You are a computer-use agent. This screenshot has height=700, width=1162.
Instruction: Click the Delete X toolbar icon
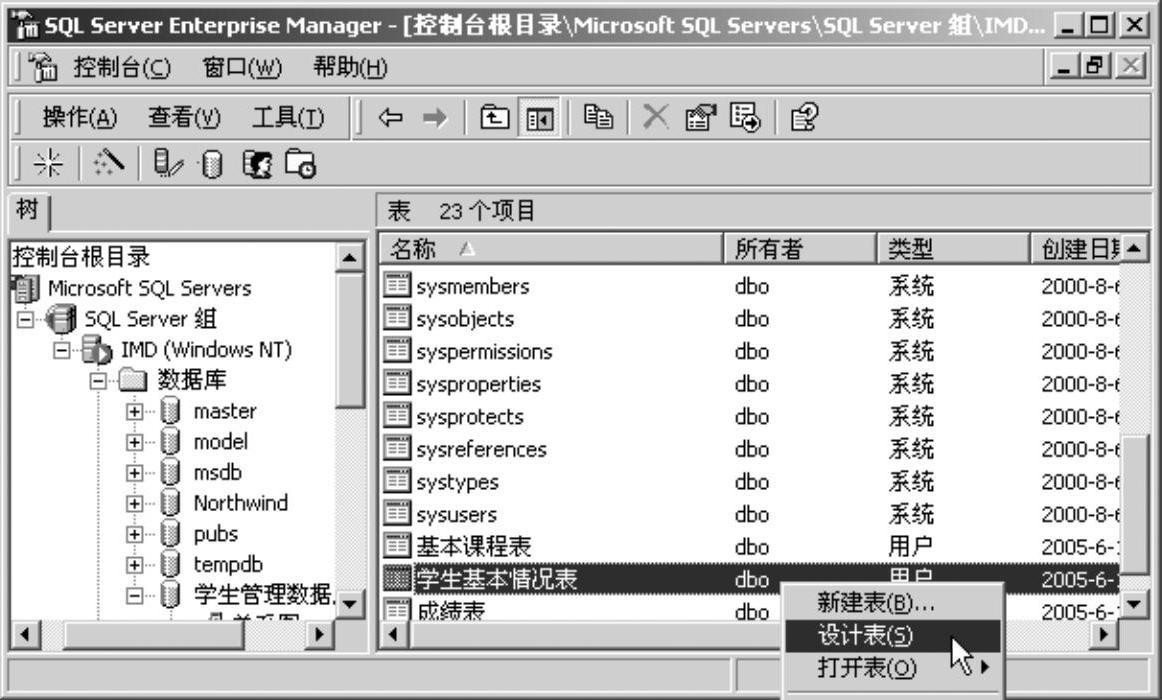coord(656,117)
